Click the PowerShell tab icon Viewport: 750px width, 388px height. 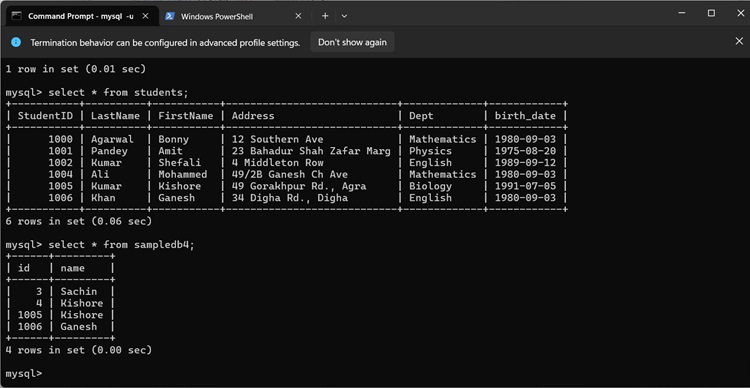pos(169,16)
